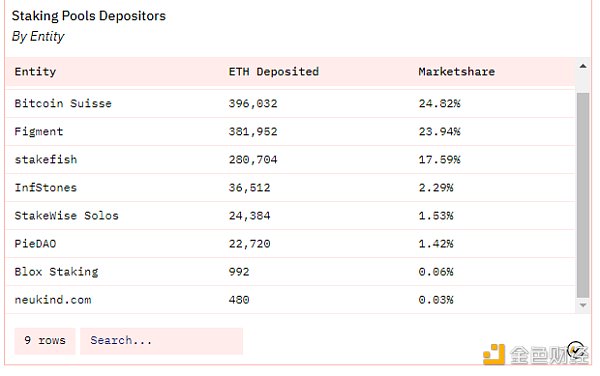Click the 396,032 ETH deposited value
Viewport: 600px width, 376px height.
(253, 104)
